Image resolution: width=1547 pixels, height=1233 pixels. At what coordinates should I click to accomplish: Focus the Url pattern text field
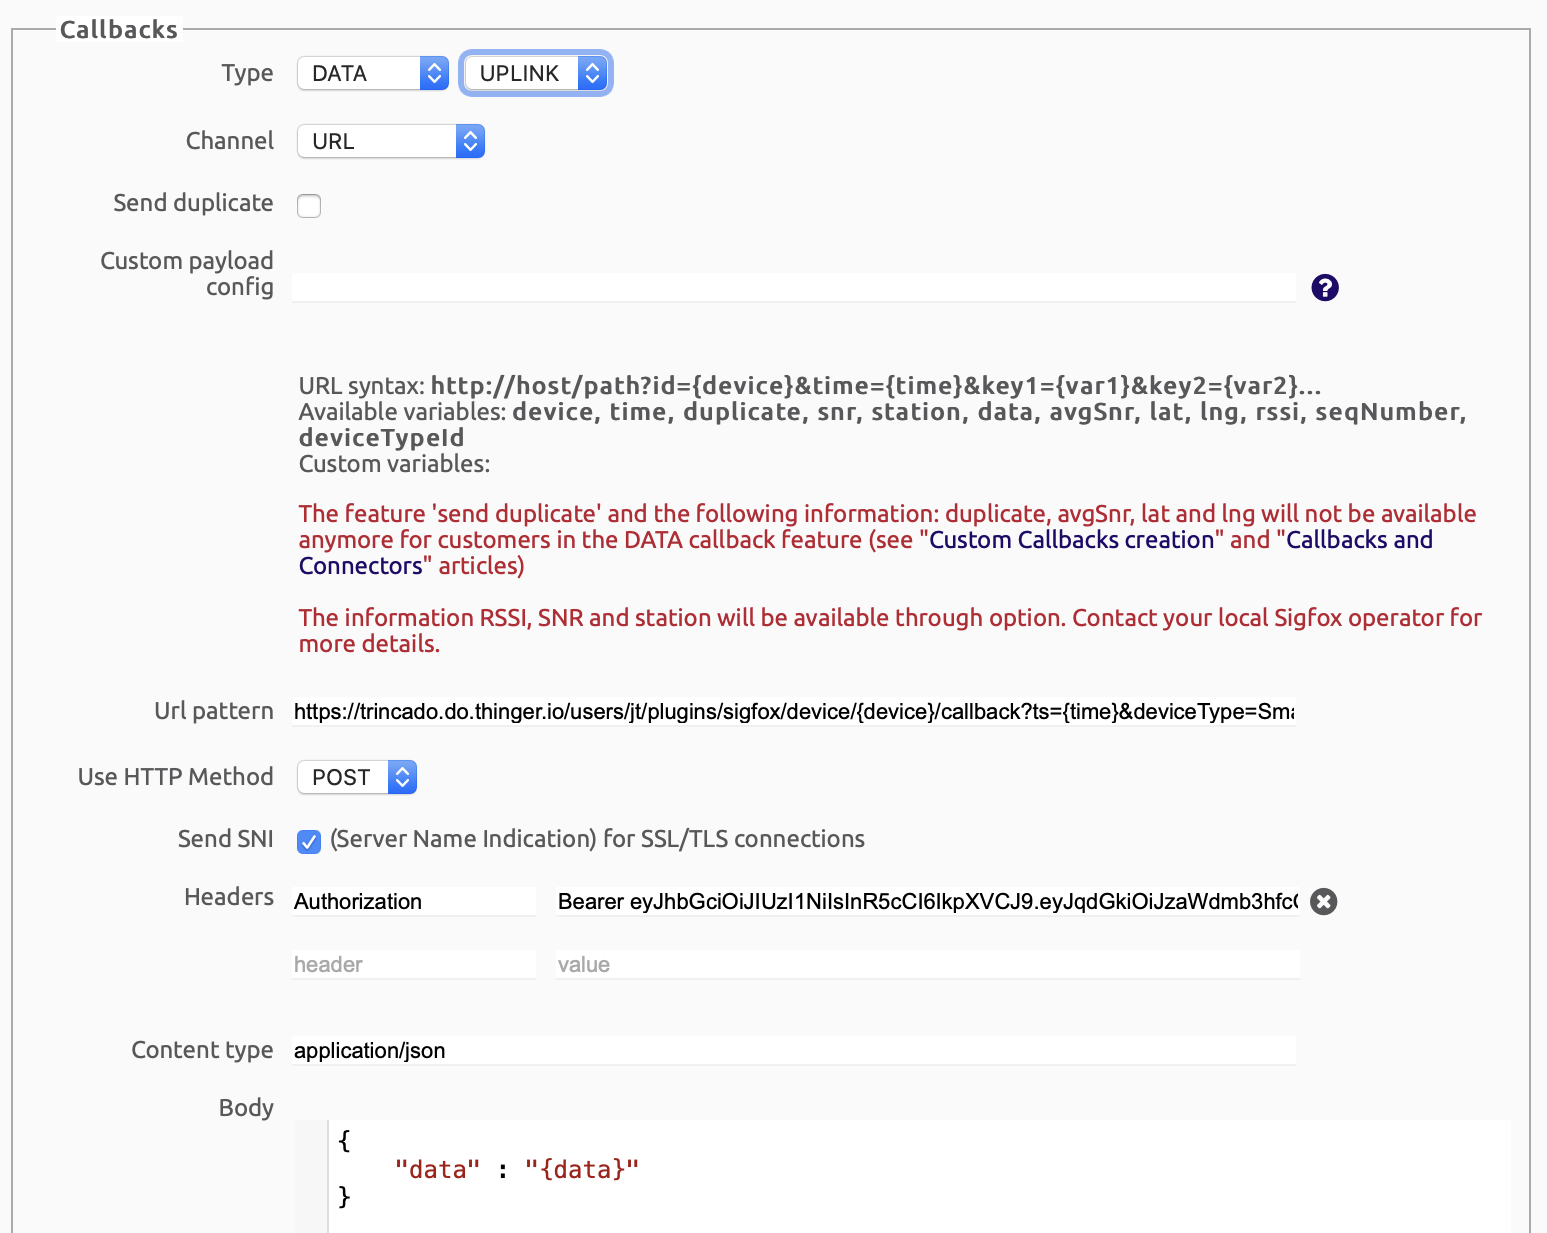[793, 712]
